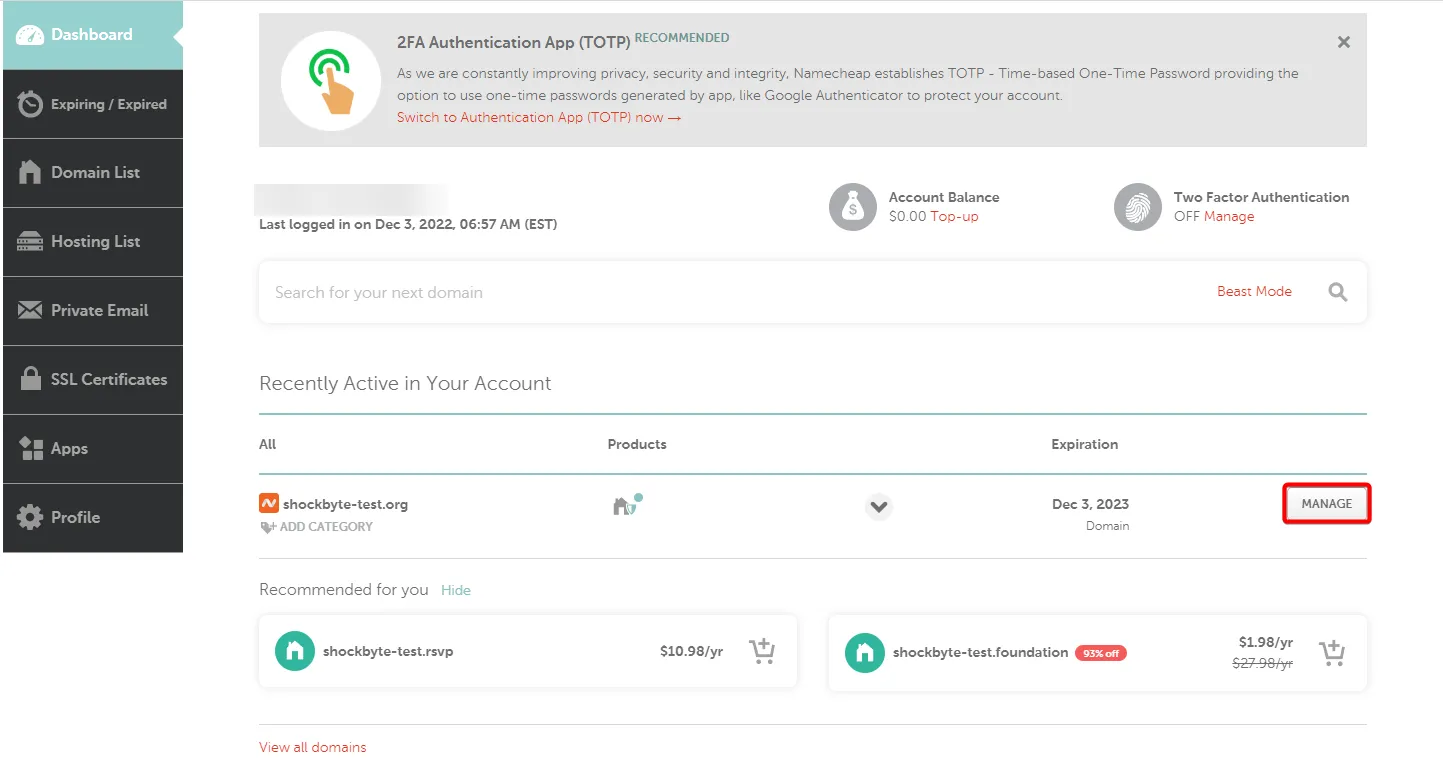Click the house icon beside shockbyte-test.foundation
This screenshot has width=1443, height=777.
865,653
